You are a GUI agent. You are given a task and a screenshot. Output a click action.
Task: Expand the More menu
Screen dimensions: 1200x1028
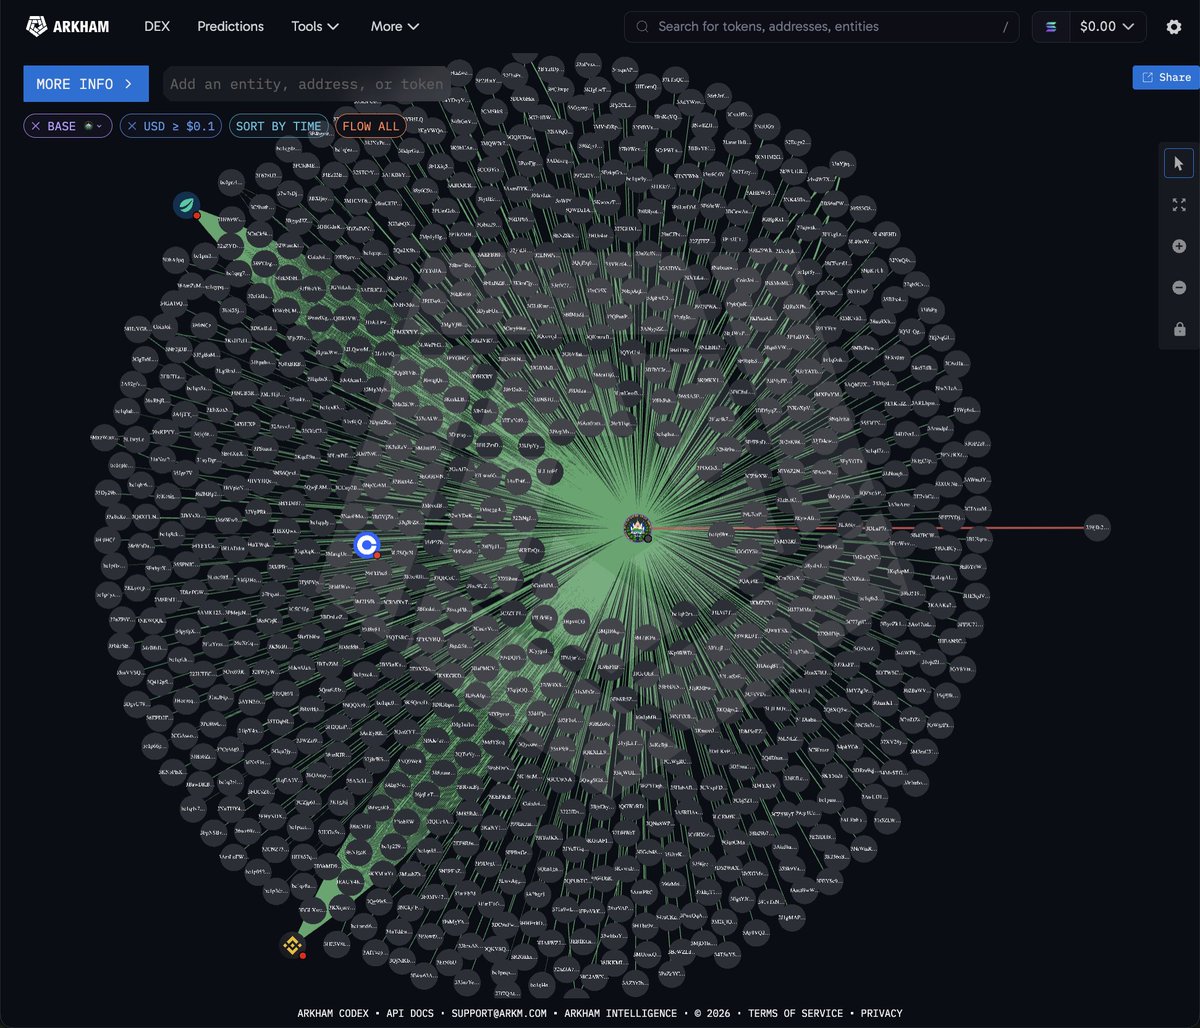point(395,26)
